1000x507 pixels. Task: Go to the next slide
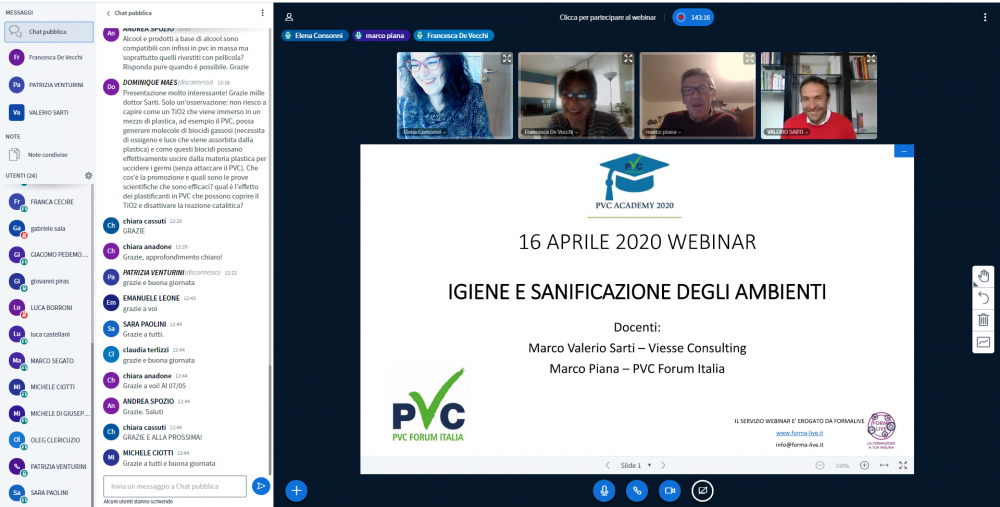pyautogui.click(x=665, y=465)
